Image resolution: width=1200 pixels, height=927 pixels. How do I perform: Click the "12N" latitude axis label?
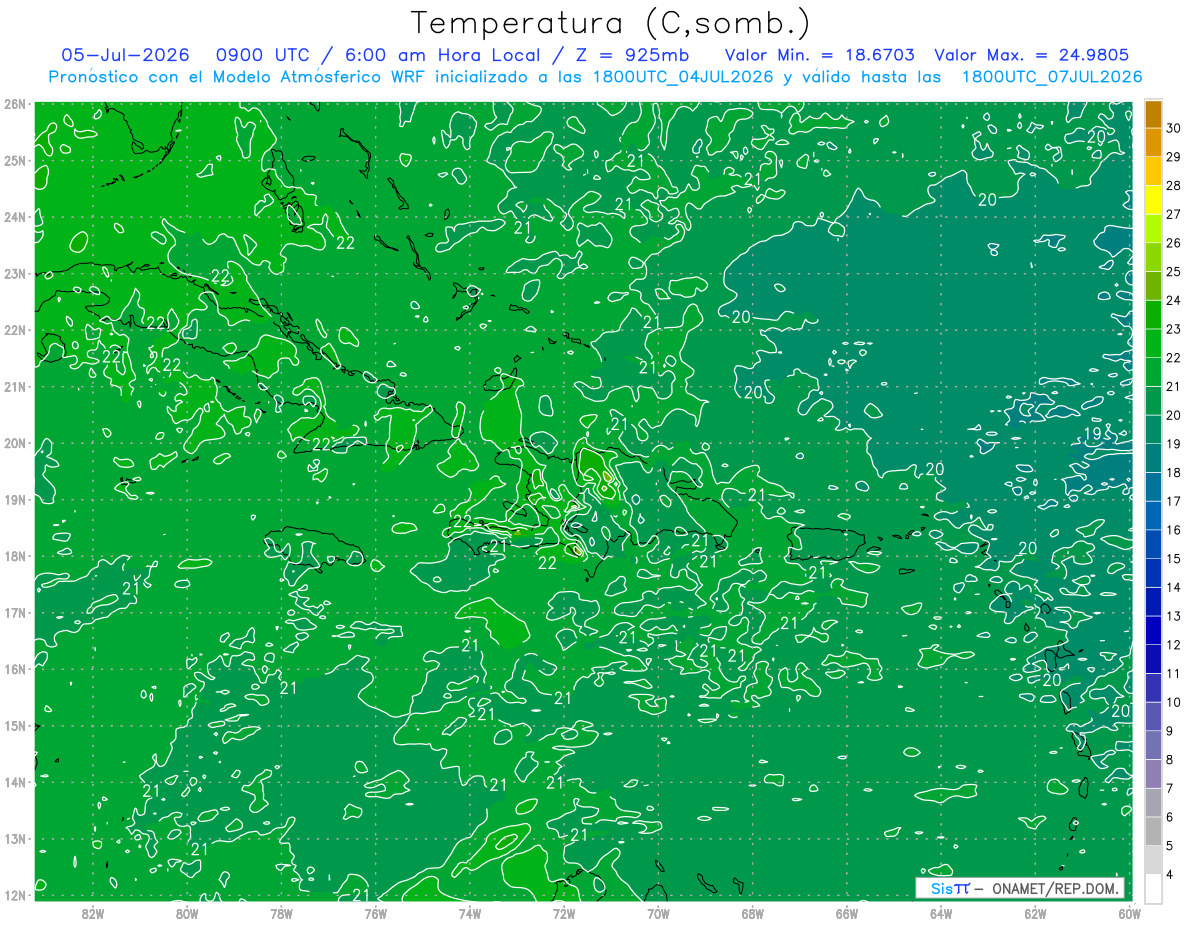point(15,895)
